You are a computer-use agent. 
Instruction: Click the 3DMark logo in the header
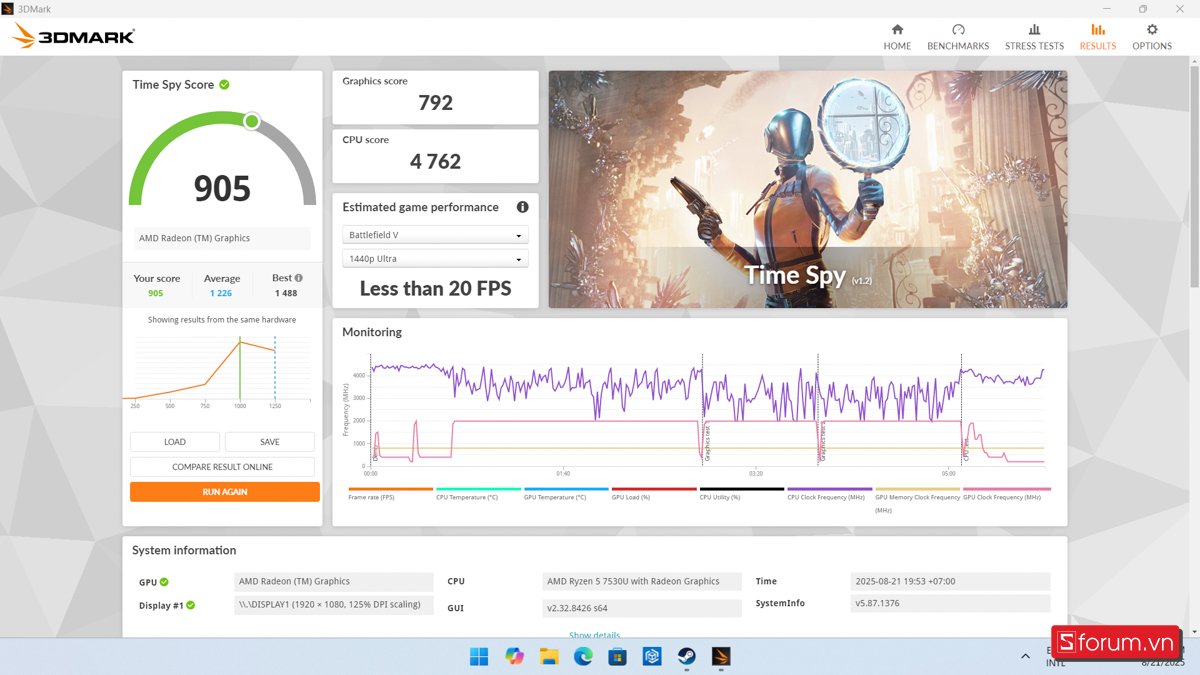coord(73,37)
